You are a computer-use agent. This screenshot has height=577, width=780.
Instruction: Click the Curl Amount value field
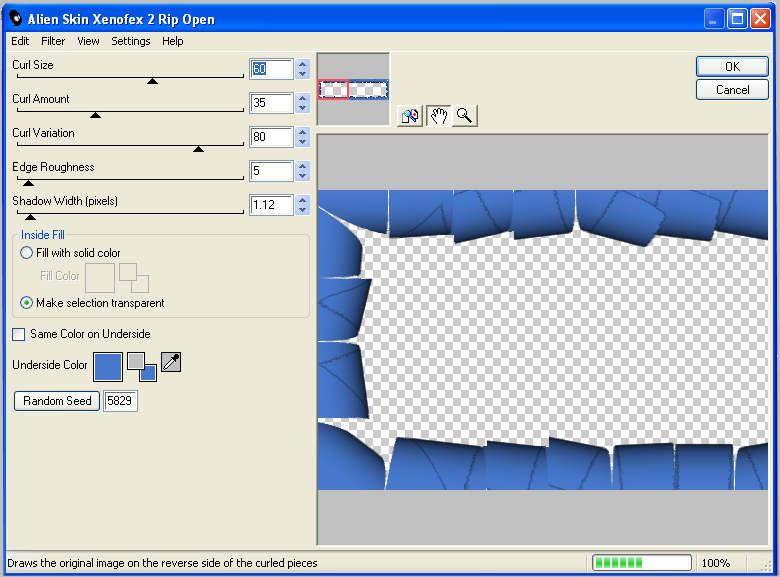(x=271, y=103)
